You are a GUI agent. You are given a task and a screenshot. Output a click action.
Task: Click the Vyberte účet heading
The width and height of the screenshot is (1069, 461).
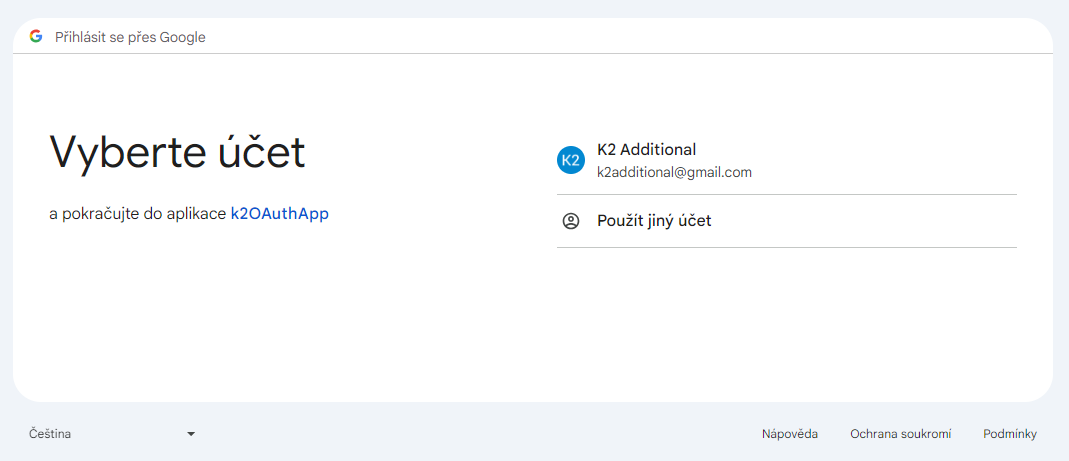(x=177, y=153)
